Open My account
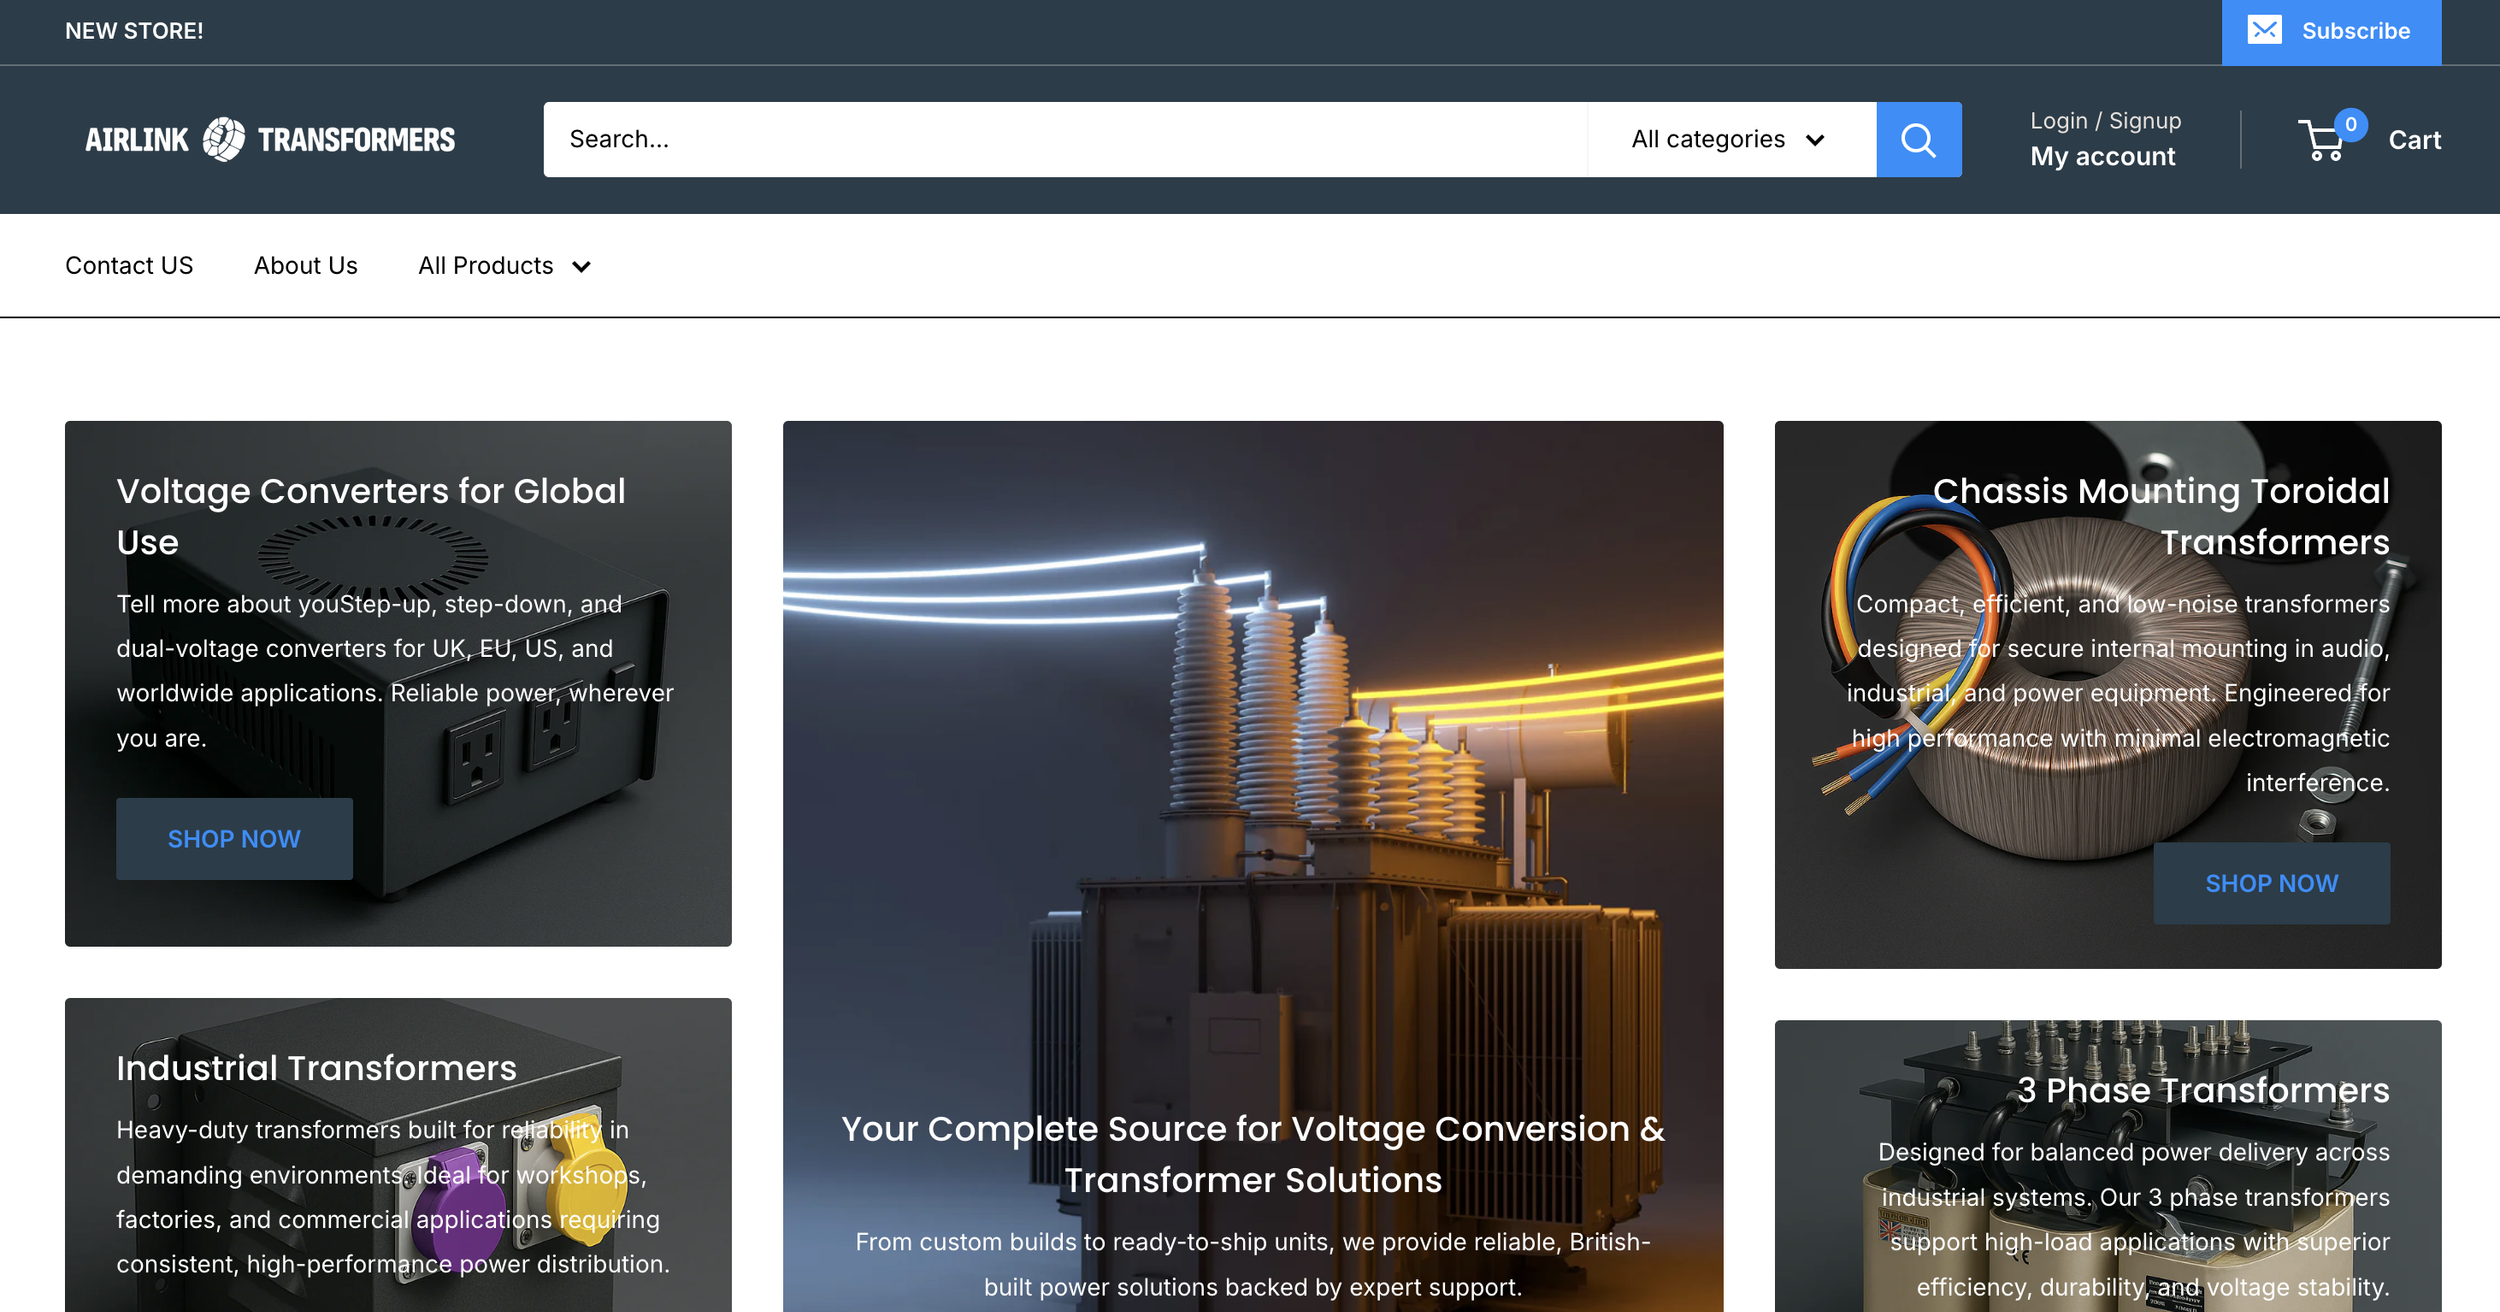Screen dimensions: 2500x1312 [x=2102, y=157]
